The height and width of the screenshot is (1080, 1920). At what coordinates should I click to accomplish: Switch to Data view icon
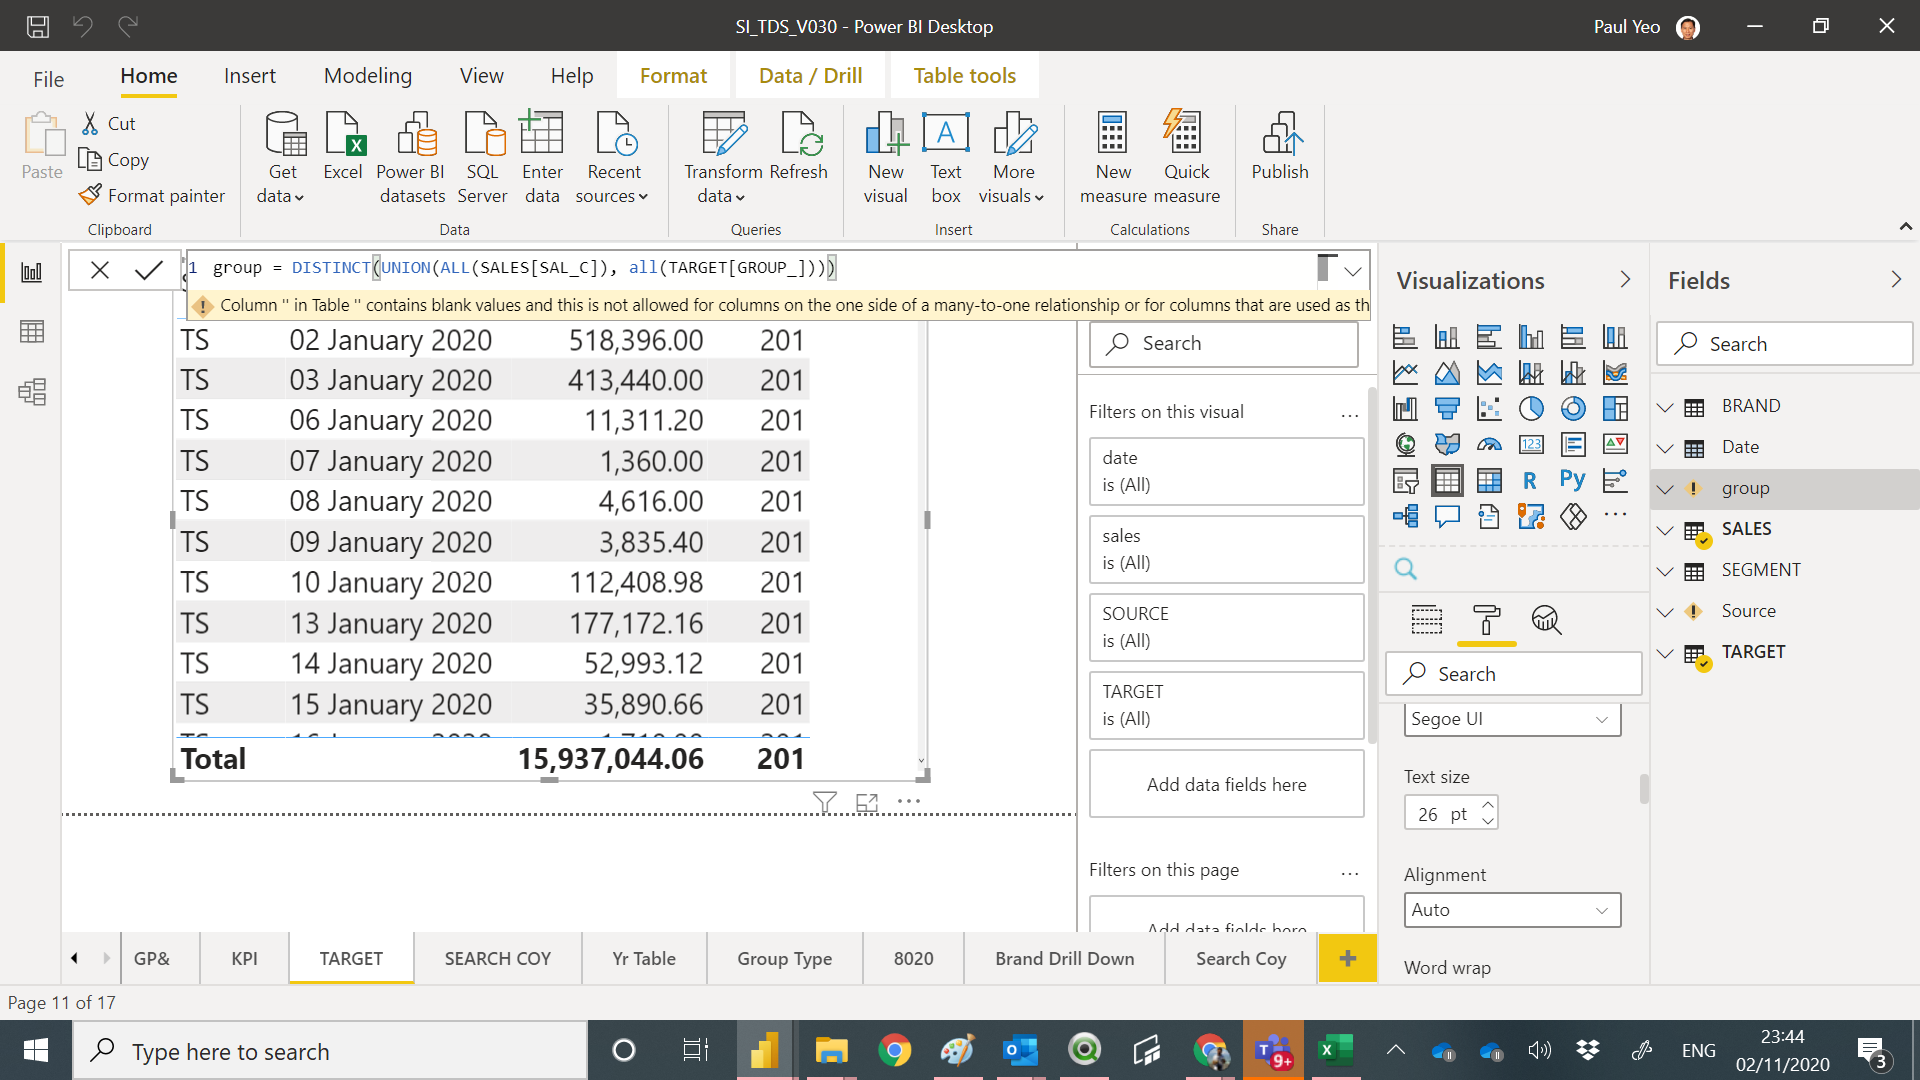(x=31, y=332)
